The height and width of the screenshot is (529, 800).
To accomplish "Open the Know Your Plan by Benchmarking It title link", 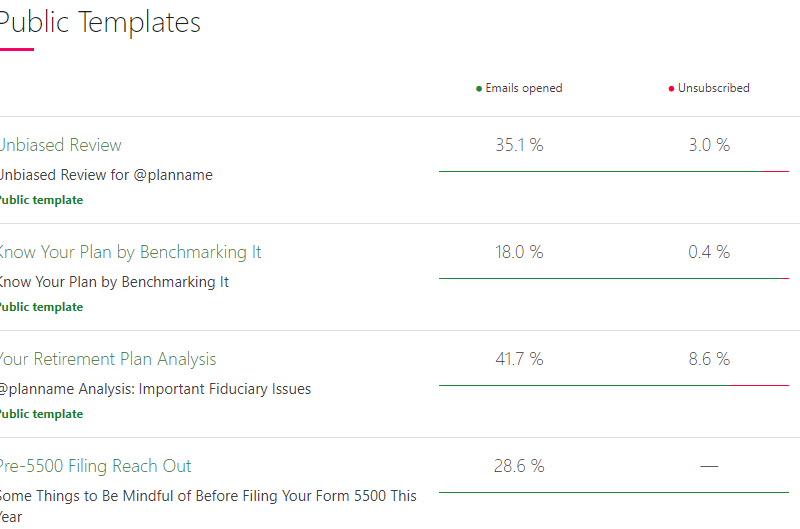I will tap(130, 252).
